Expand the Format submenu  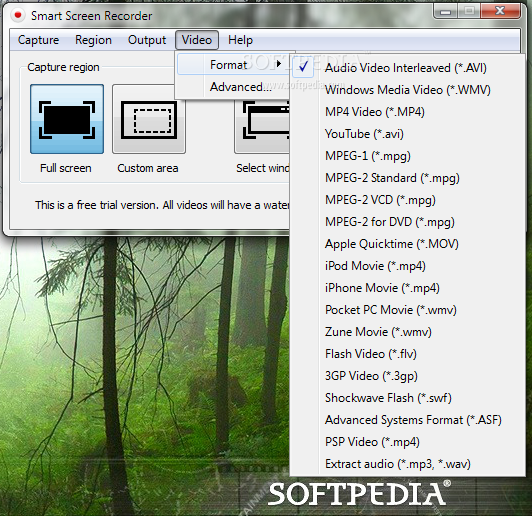tap(234, 64)
